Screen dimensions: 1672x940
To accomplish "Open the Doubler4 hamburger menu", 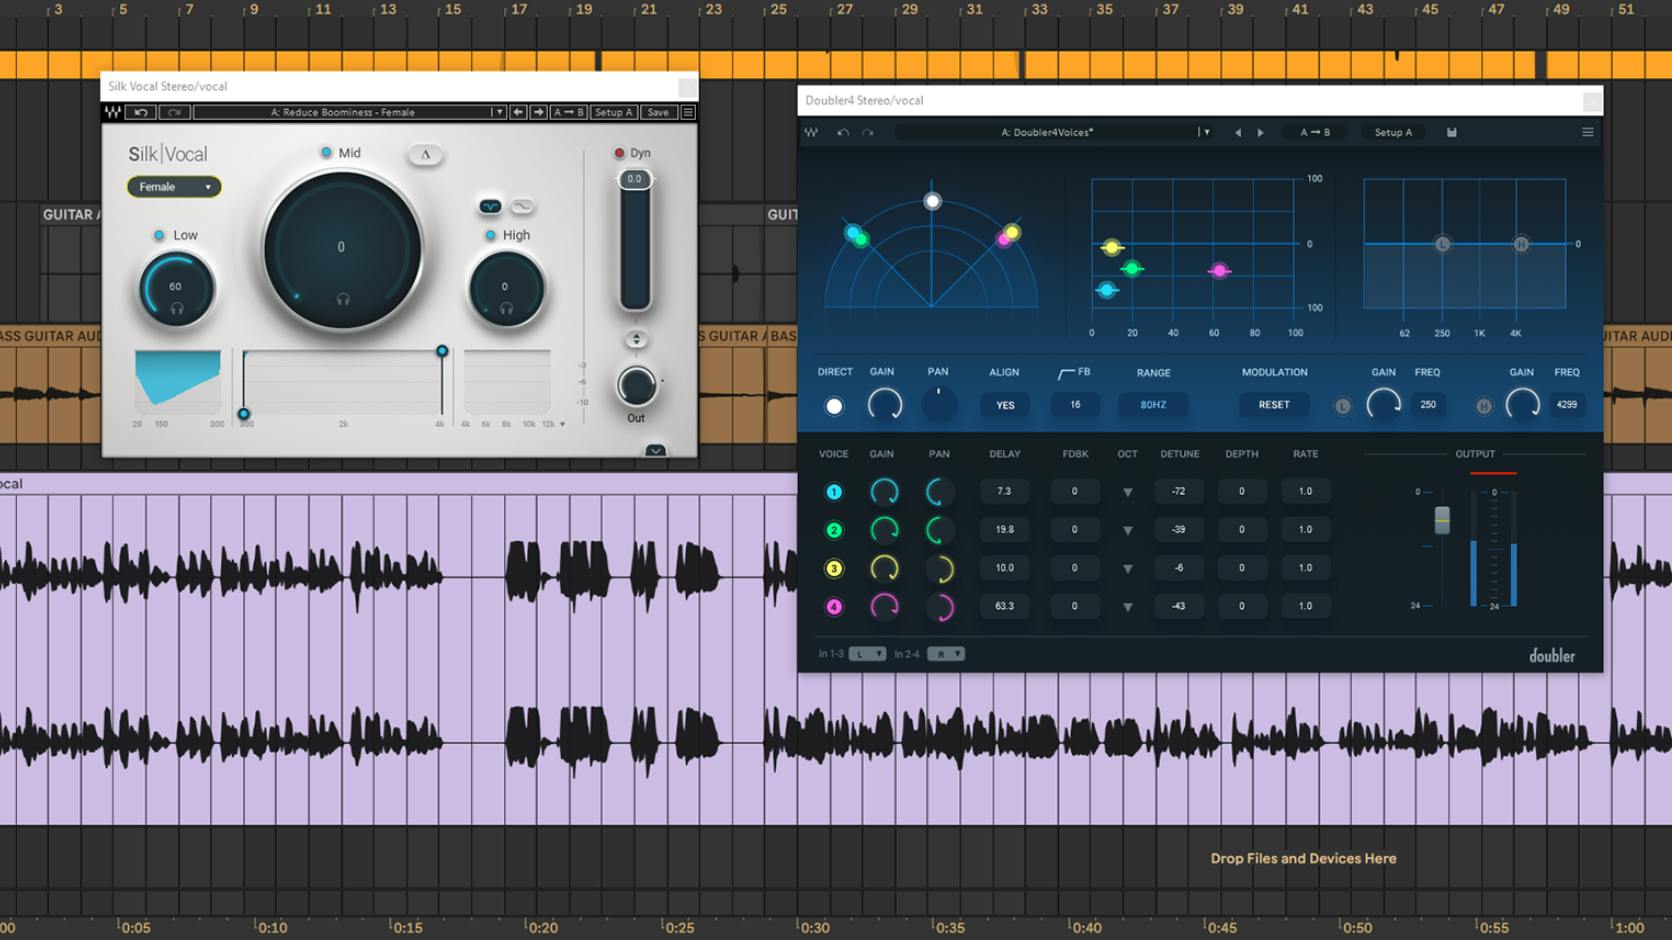I will coord(1587,132).
